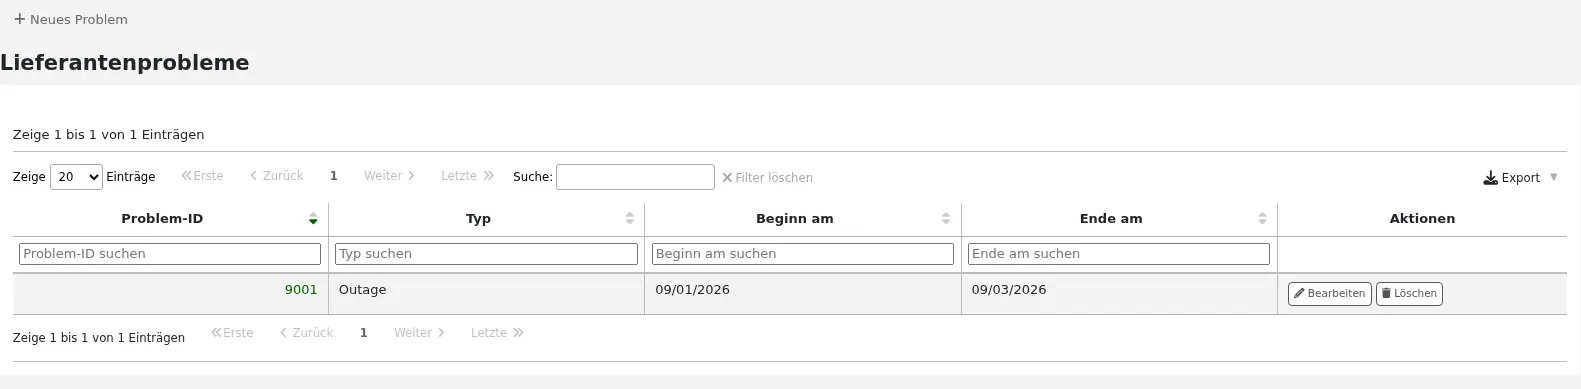
Task: Click Zurück in bottom pagination
Action: click(306, 333)
